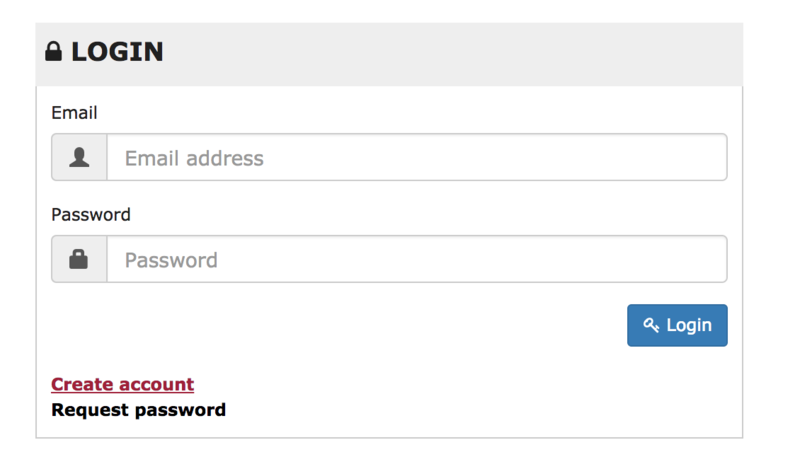The image size is (800, 457).
Task: Click the user silhouette icon beside email field
Action: point(79,158)
